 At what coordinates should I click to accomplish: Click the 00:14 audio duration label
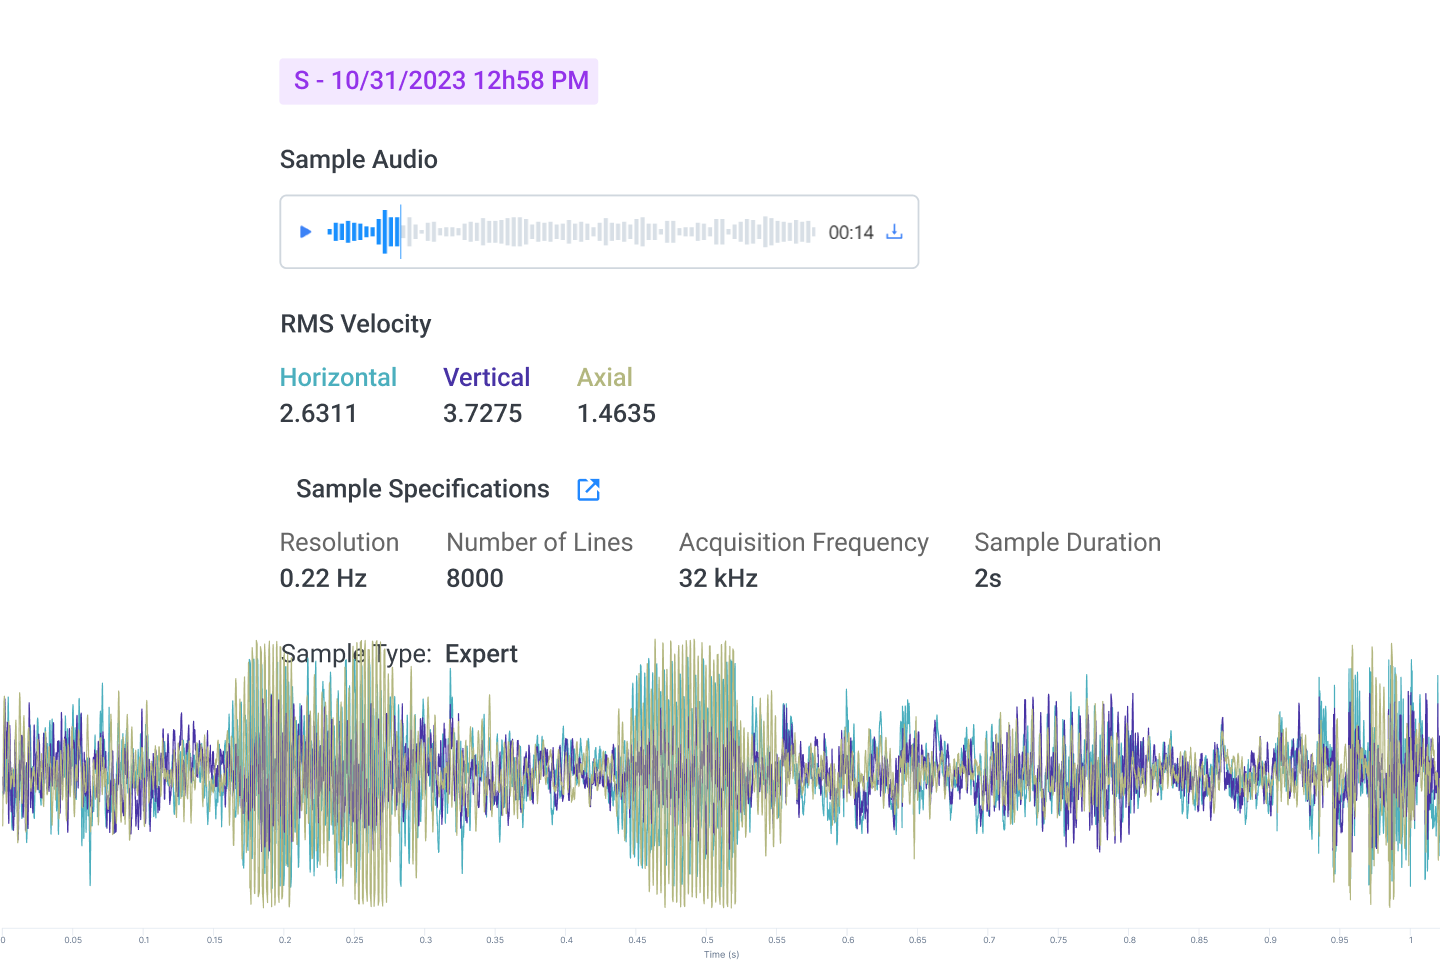tap(850, 233)
